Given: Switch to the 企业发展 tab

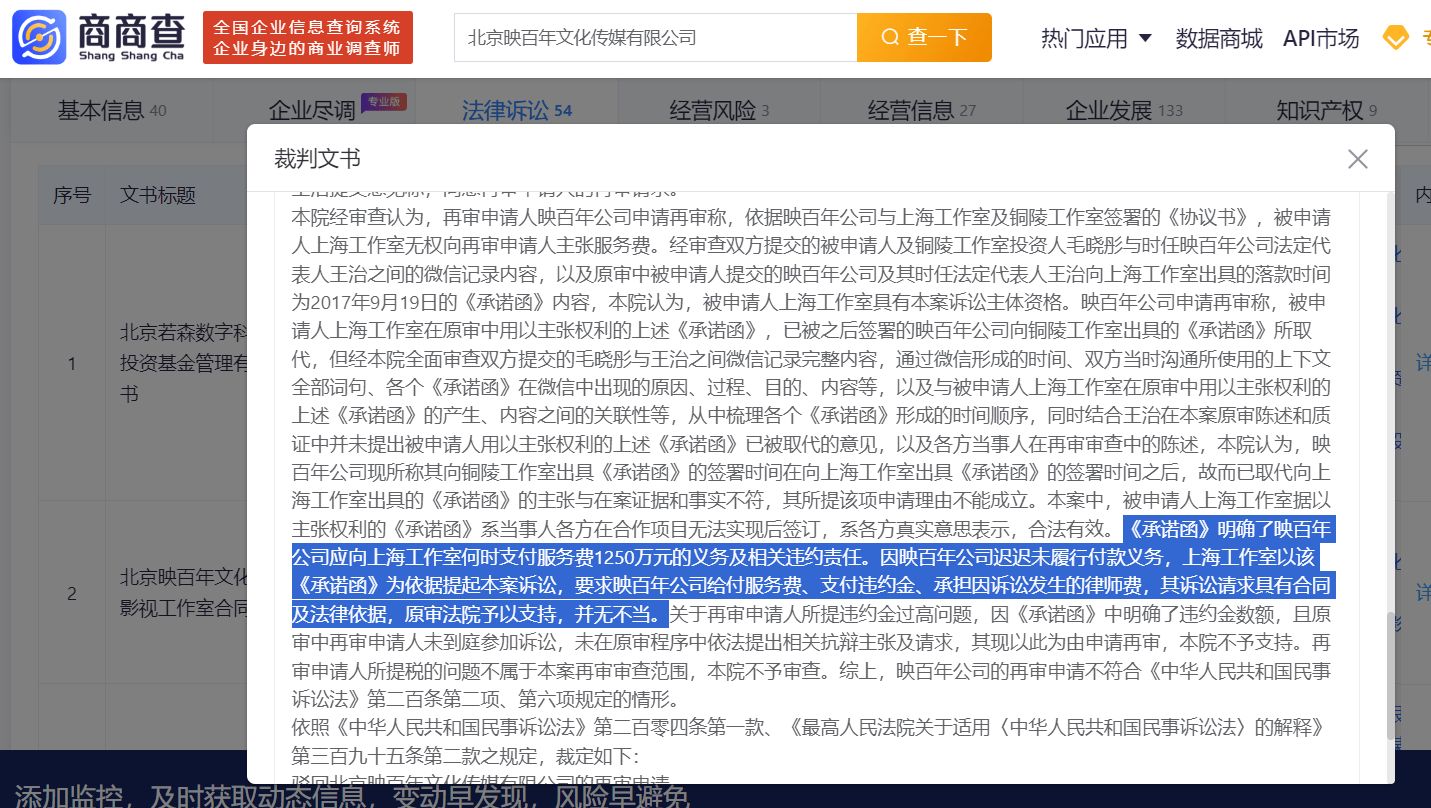Looking at the screenshot, I should [1124, 110].
